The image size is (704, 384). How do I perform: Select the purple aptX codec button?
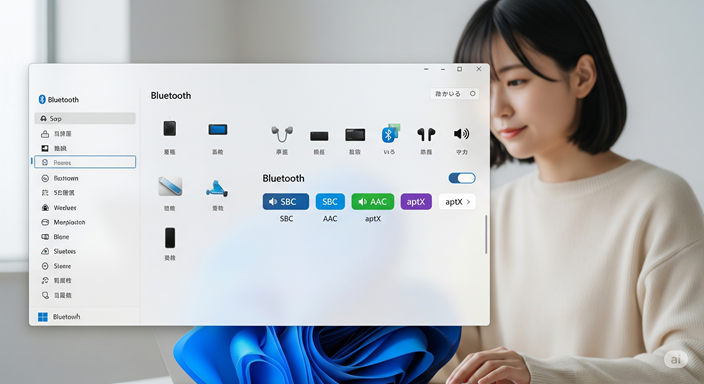pyautogui.click(x=416, y=202)
